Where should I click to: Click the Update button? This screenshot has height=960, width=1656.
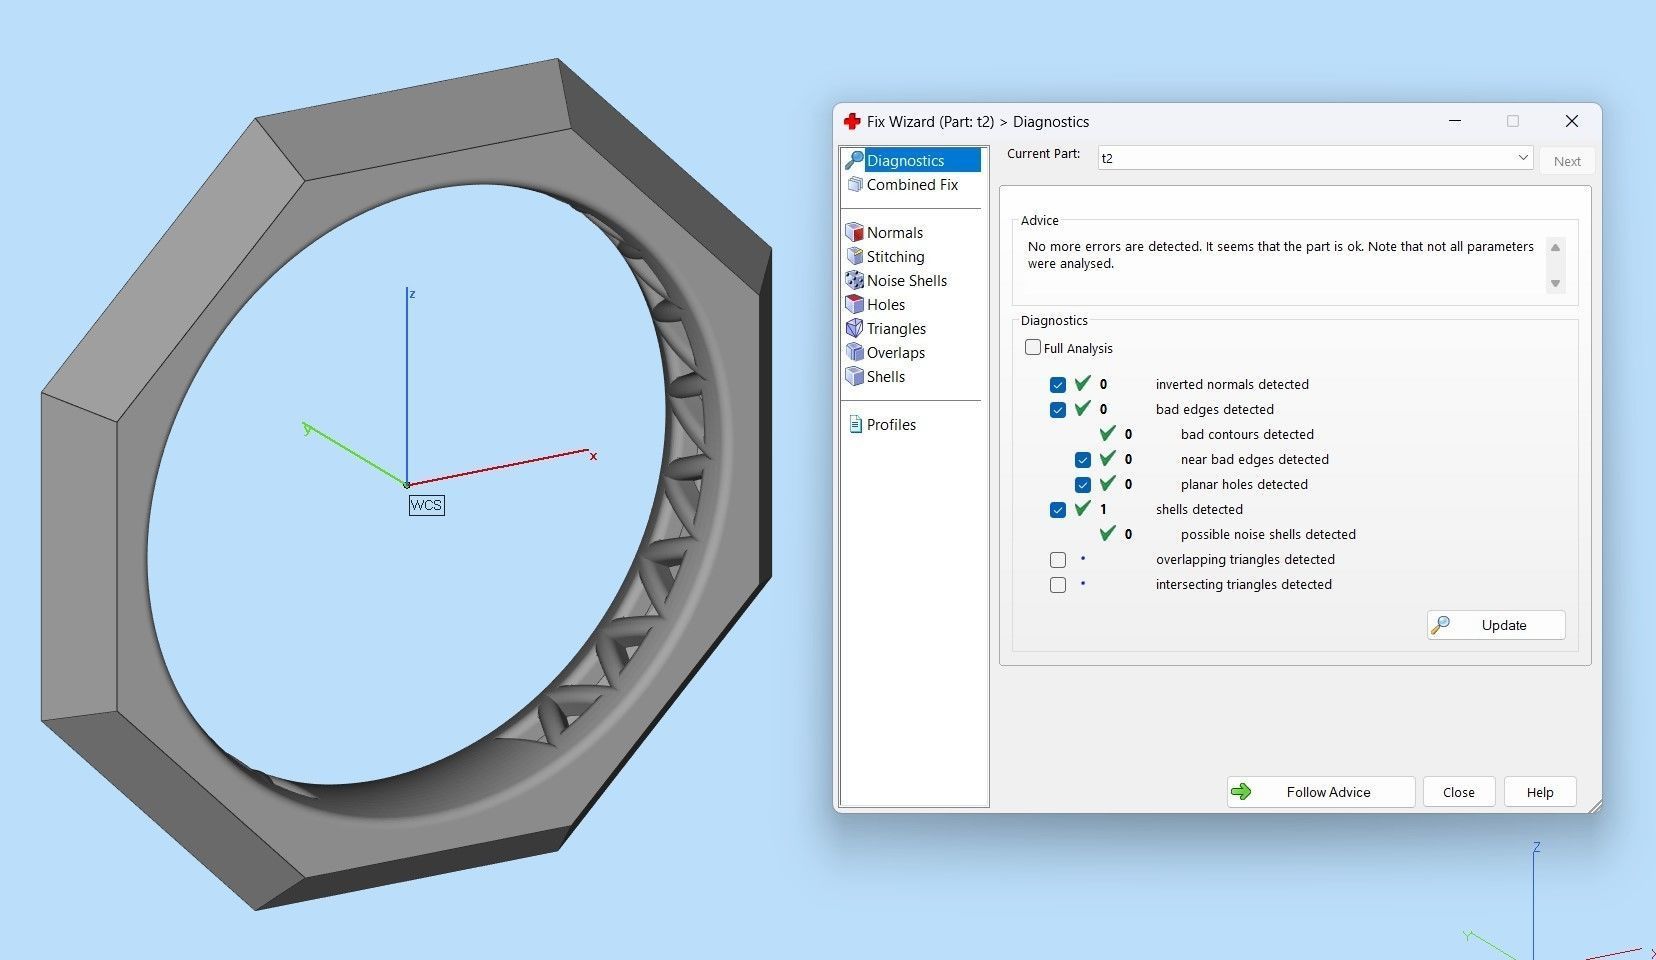coord(1496,625)
